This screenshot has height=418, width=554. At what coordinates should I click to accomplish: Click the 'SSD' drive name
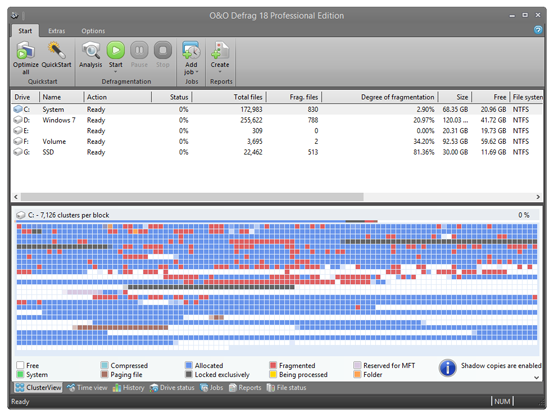[48, 152]
